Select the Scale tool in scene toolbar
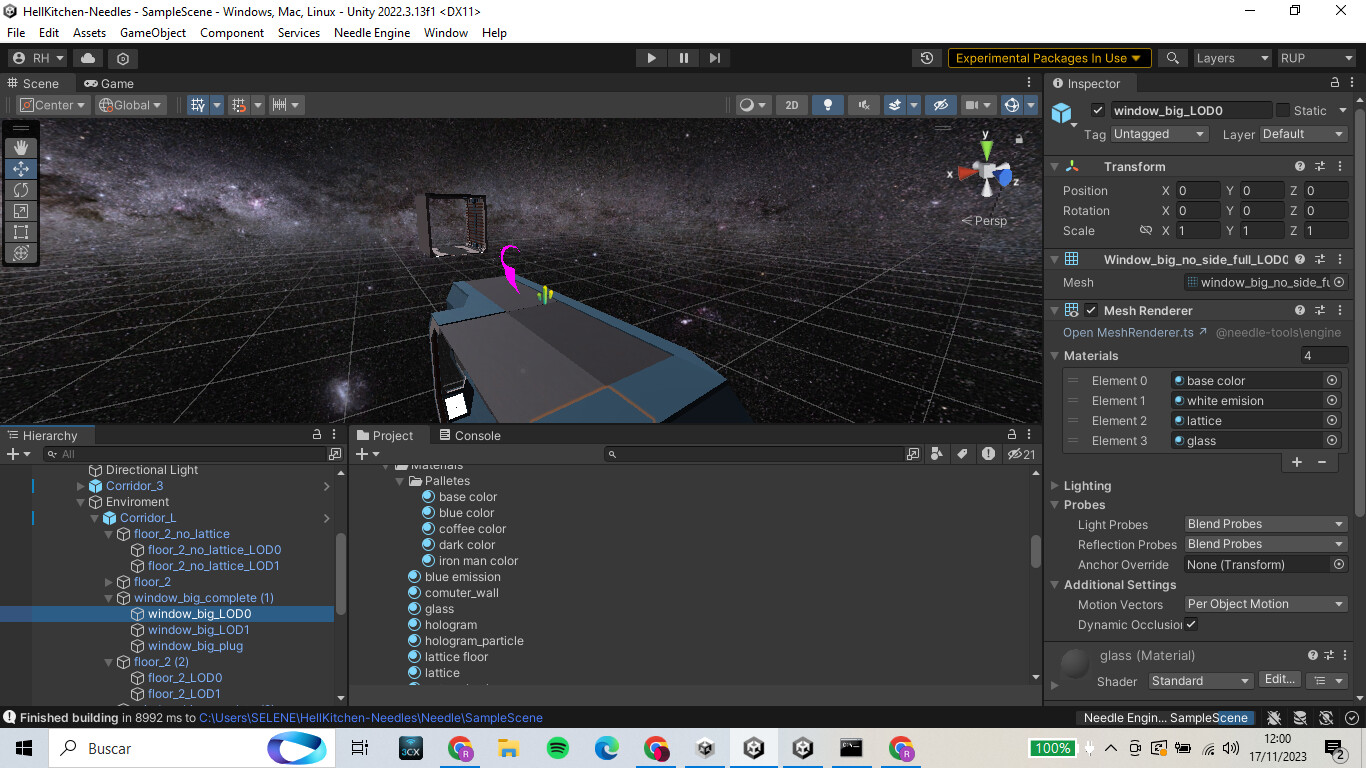This screenshot has width=1366, height=768. click(21, 211)
